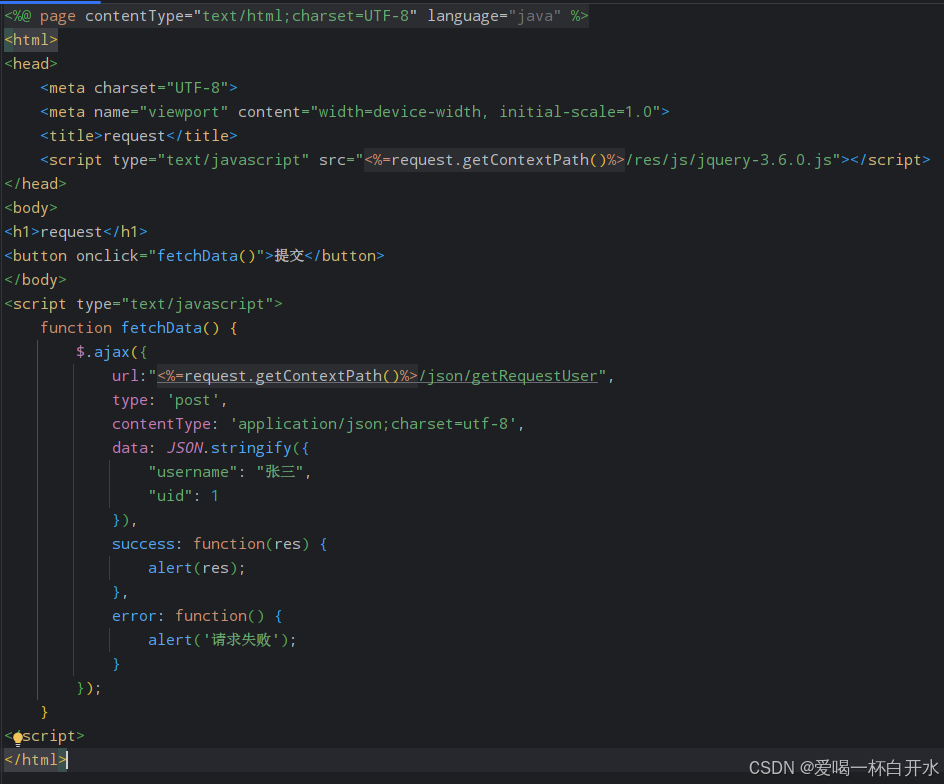Select the "username": "张三" entry
The image size is (944, 784).
click(229, 472)
